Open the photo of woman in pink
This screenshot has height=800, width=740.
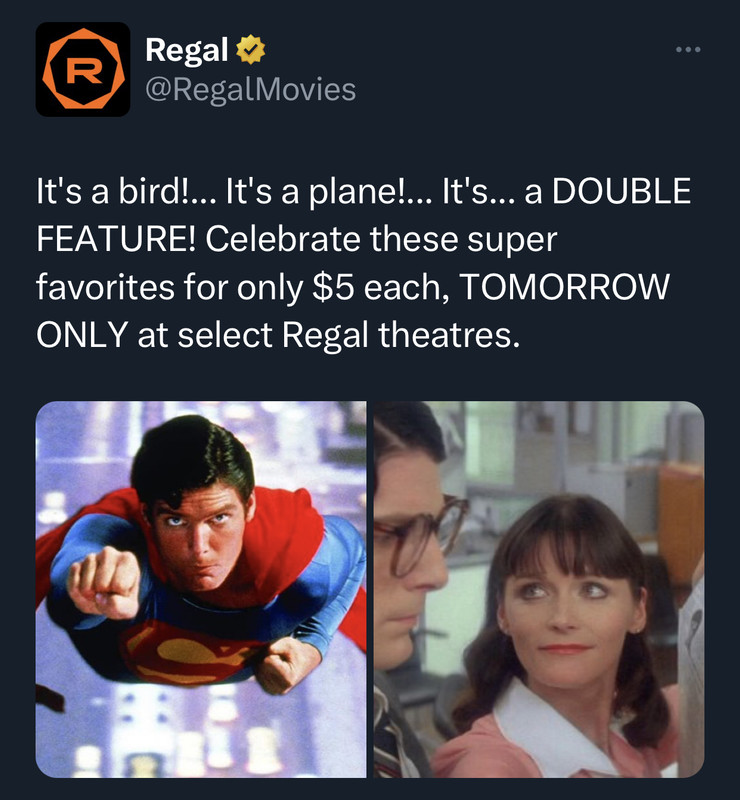[539, 589]
